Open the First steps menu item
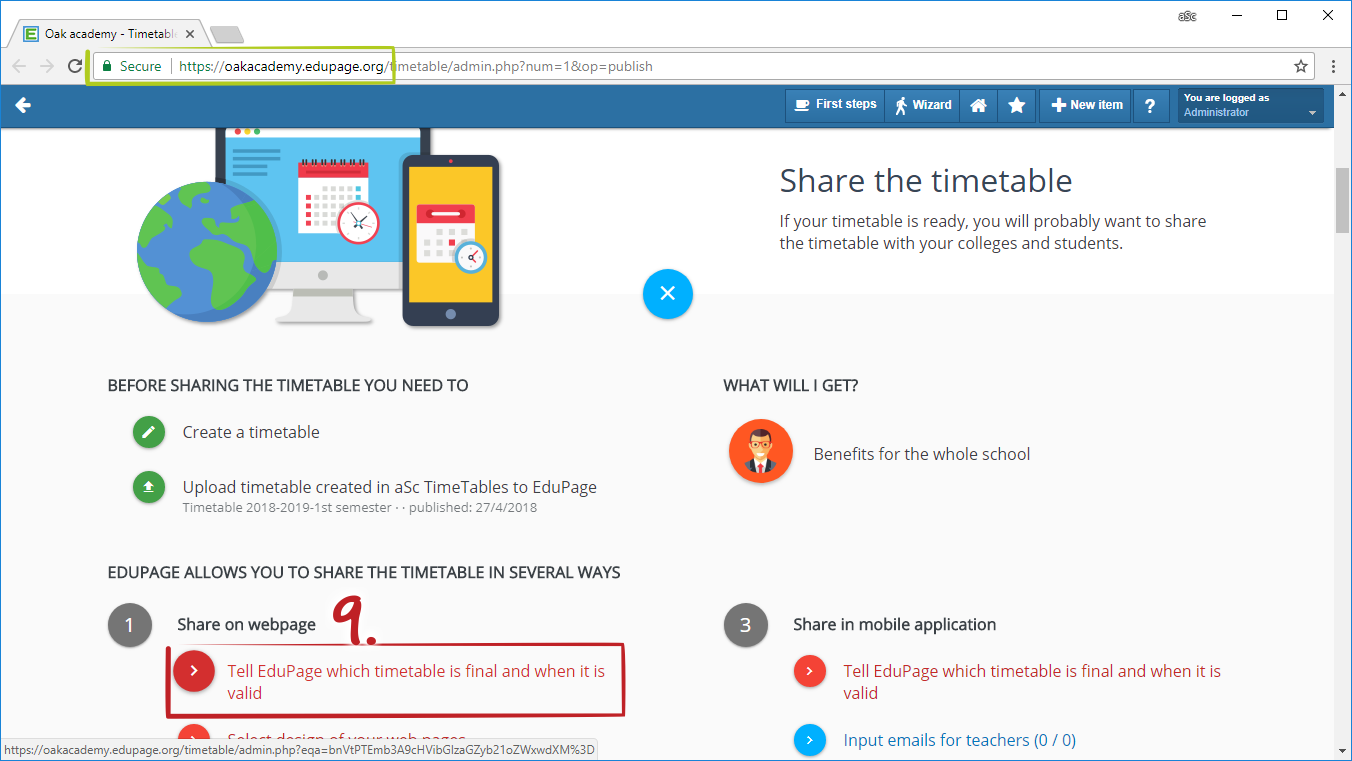1352x761 pixels. click(835, 105)
